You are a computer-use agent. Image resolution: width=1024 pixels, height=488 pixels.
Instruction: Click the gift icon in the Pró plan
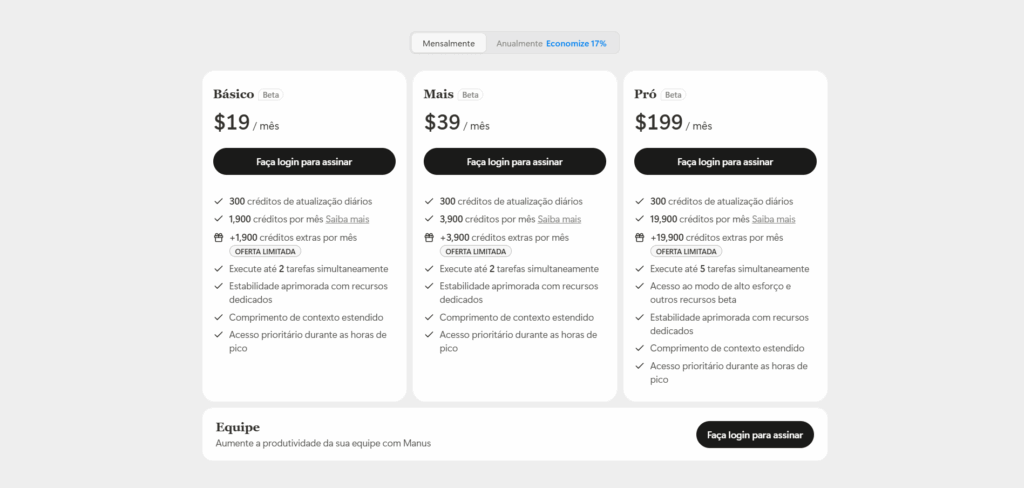pyautogui.click(x=639, y=238)
